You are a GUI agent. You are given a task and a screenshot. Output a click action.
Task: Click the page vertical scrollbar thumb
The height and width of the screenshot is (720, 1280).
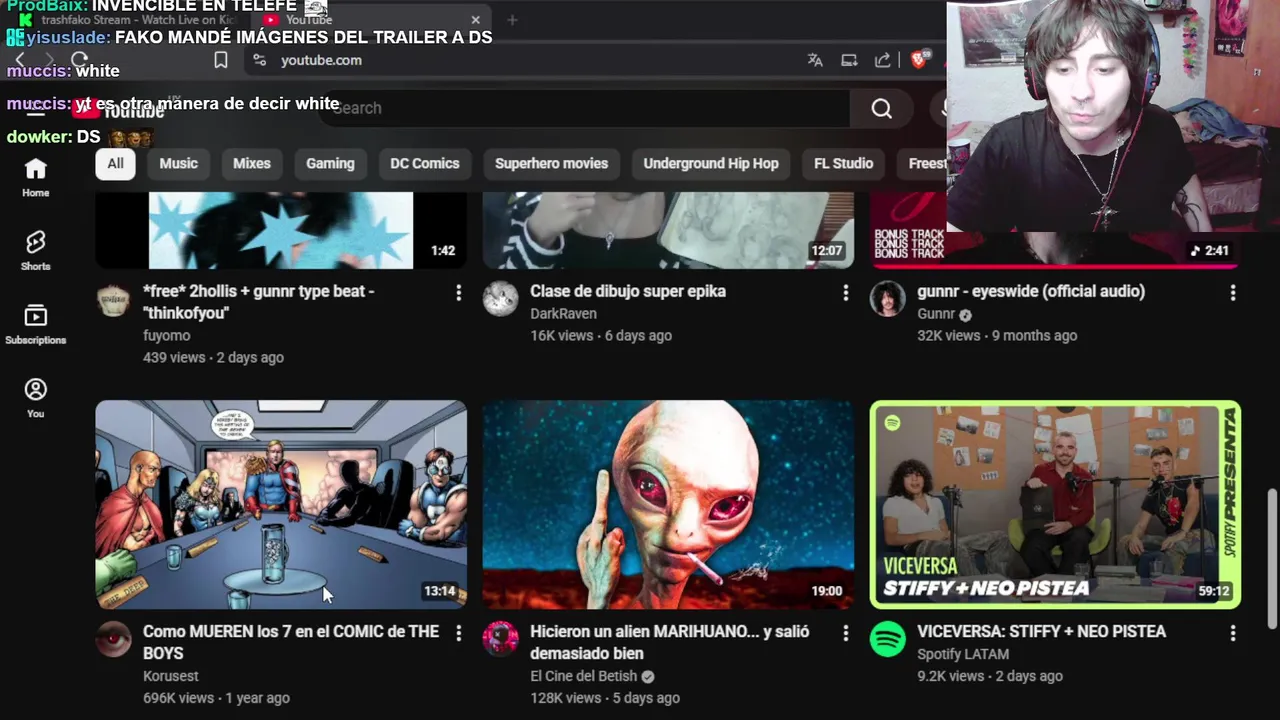pos(1272,558)
